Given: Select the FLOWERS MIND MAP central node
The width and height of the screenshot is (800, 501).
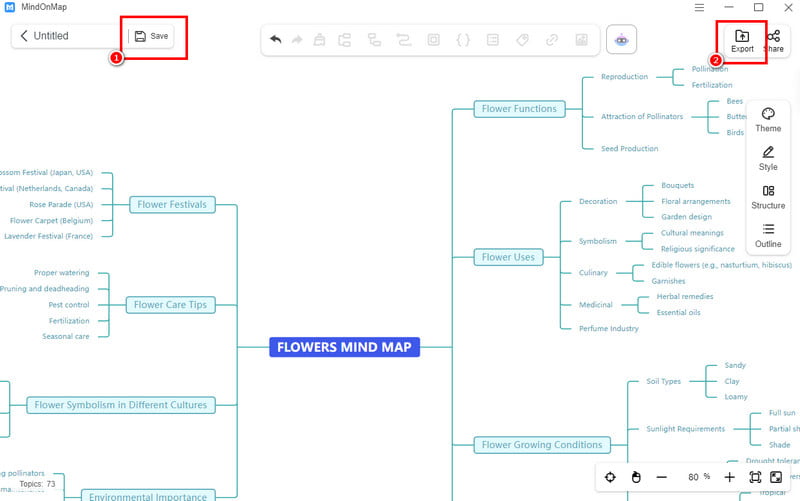Looking at the screenshot, I should (345, 348).
